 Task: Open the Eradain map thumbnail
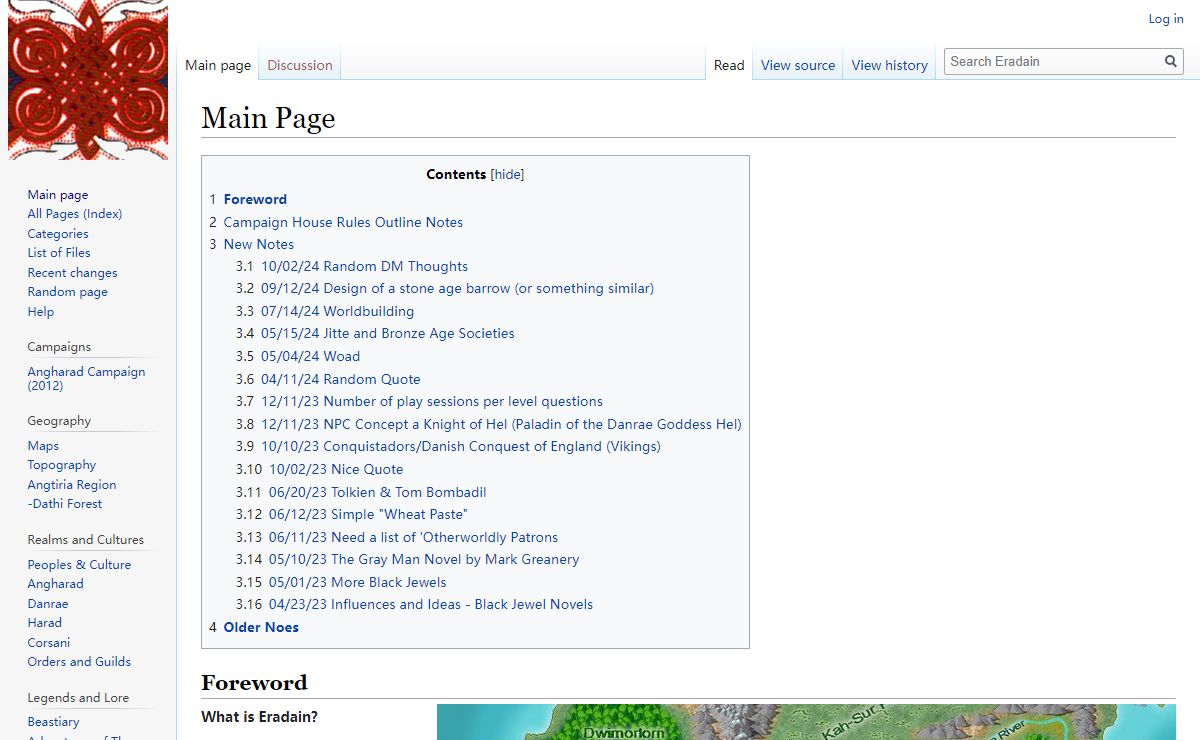coord(806,722)
